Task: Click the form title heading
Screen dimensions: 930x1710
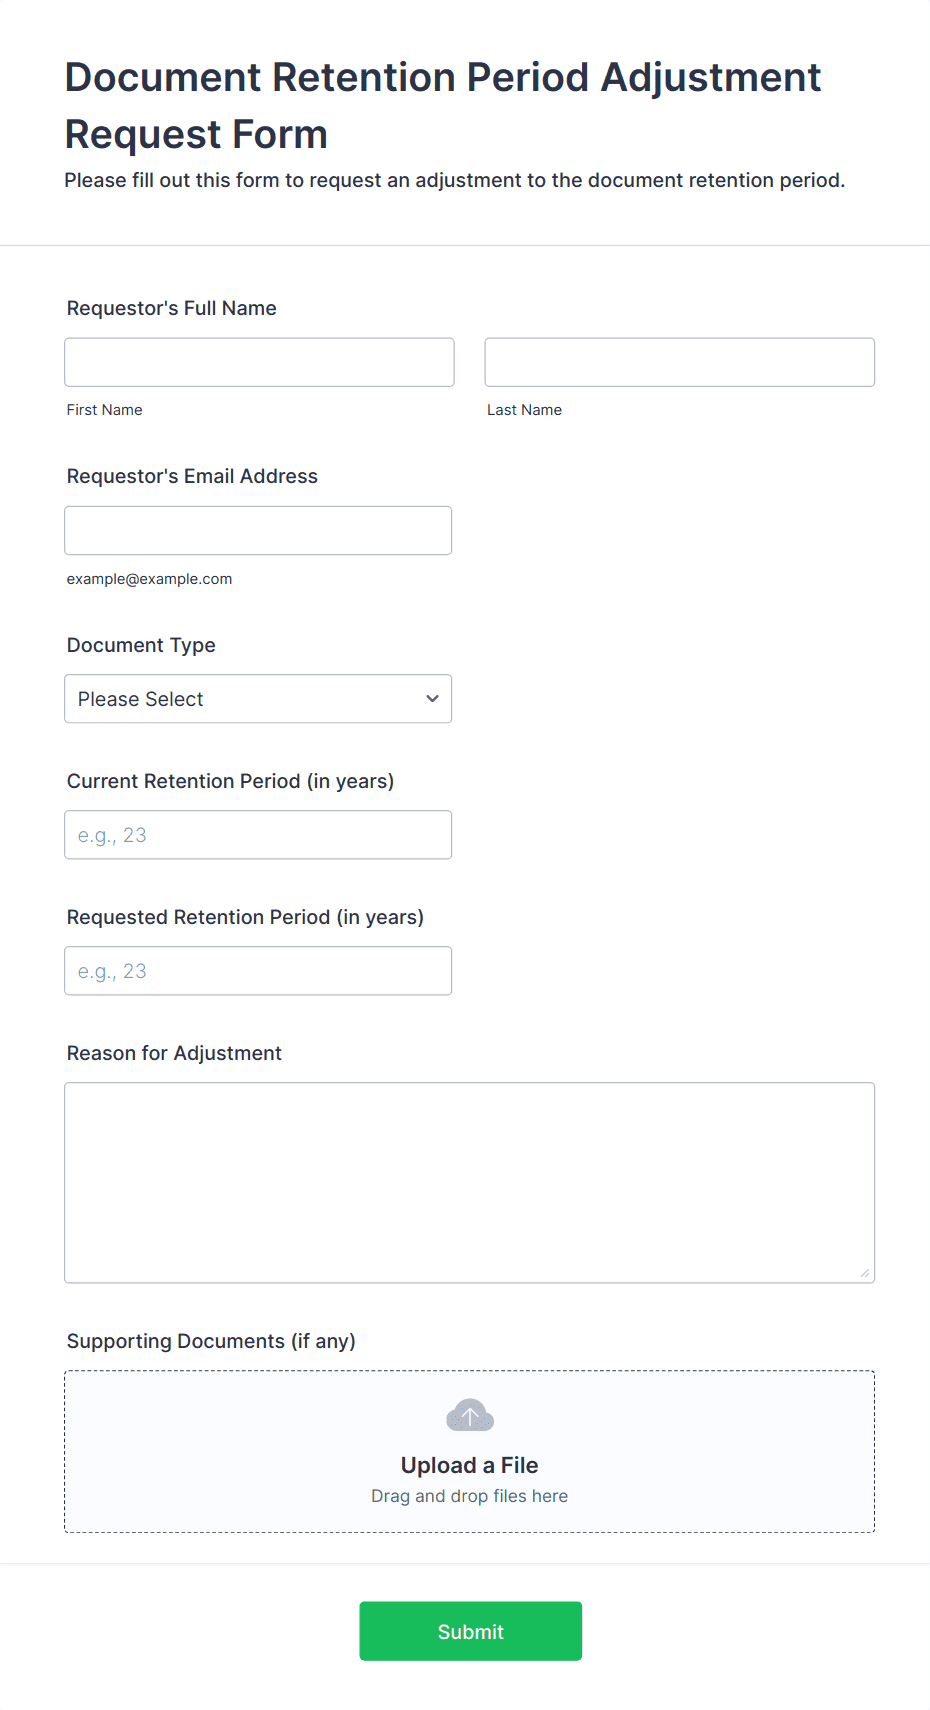Action: [x=443, y=105]
